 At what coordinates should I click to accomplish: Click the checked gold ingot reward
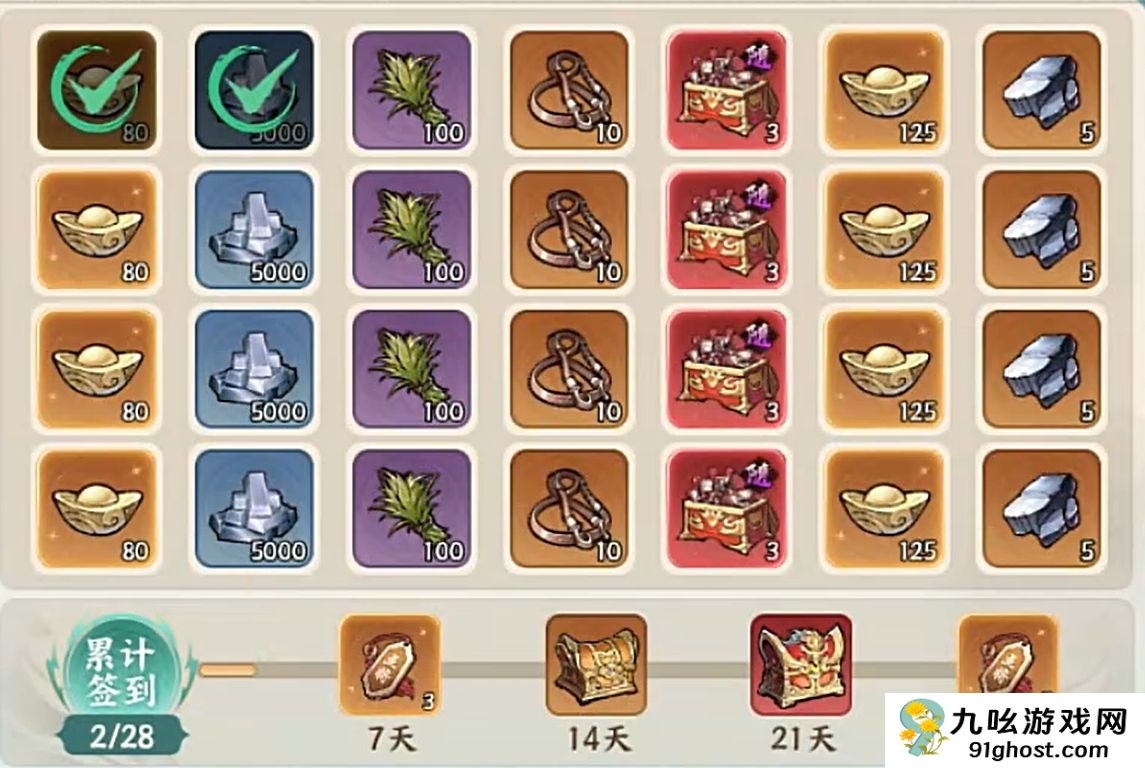click(96, 91)
